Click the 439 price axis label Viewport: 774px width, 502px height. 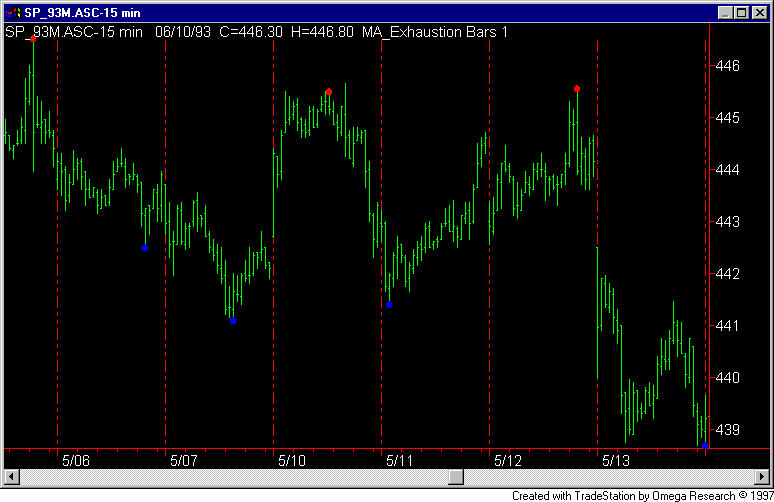click(728, 430)
